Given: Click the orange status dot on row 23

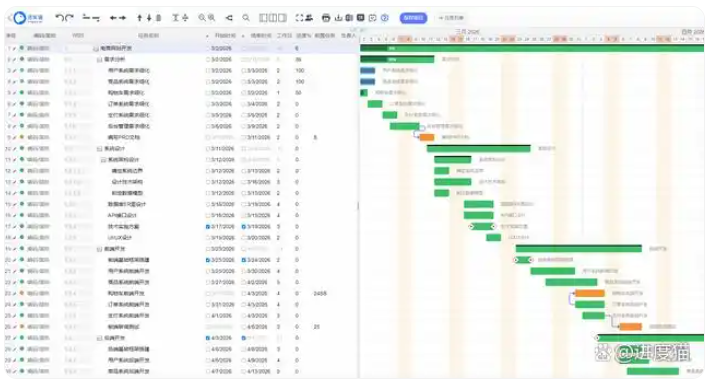Looking at the screenshot, I should (21, 293).
